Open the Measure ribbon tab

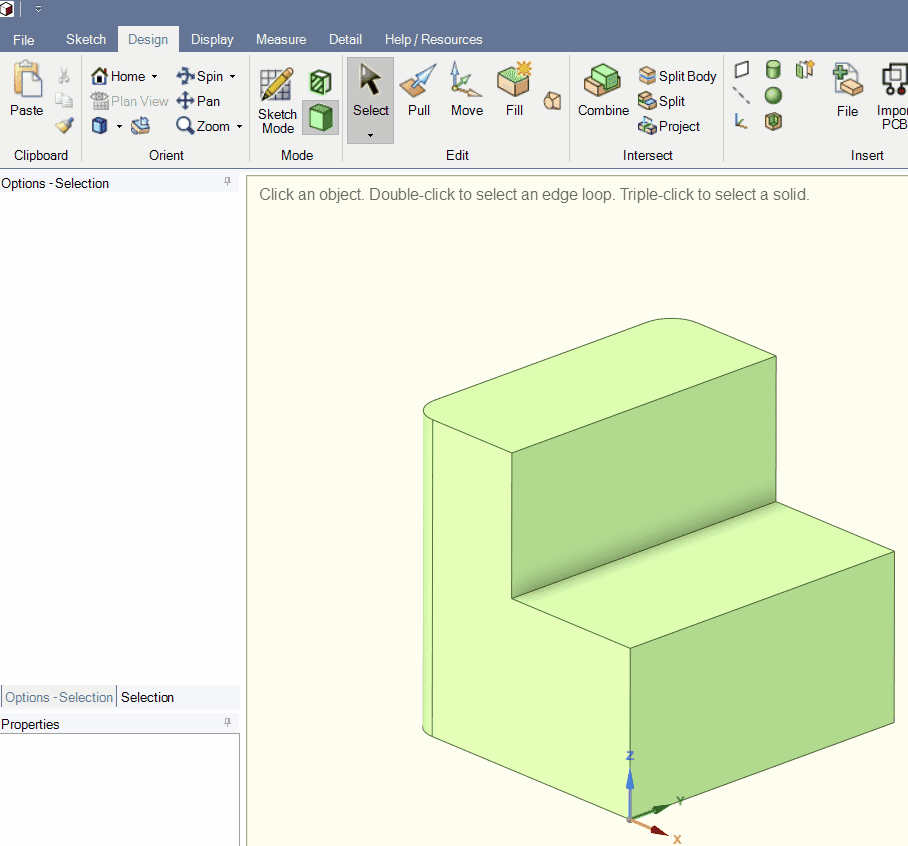pos(281,39)
